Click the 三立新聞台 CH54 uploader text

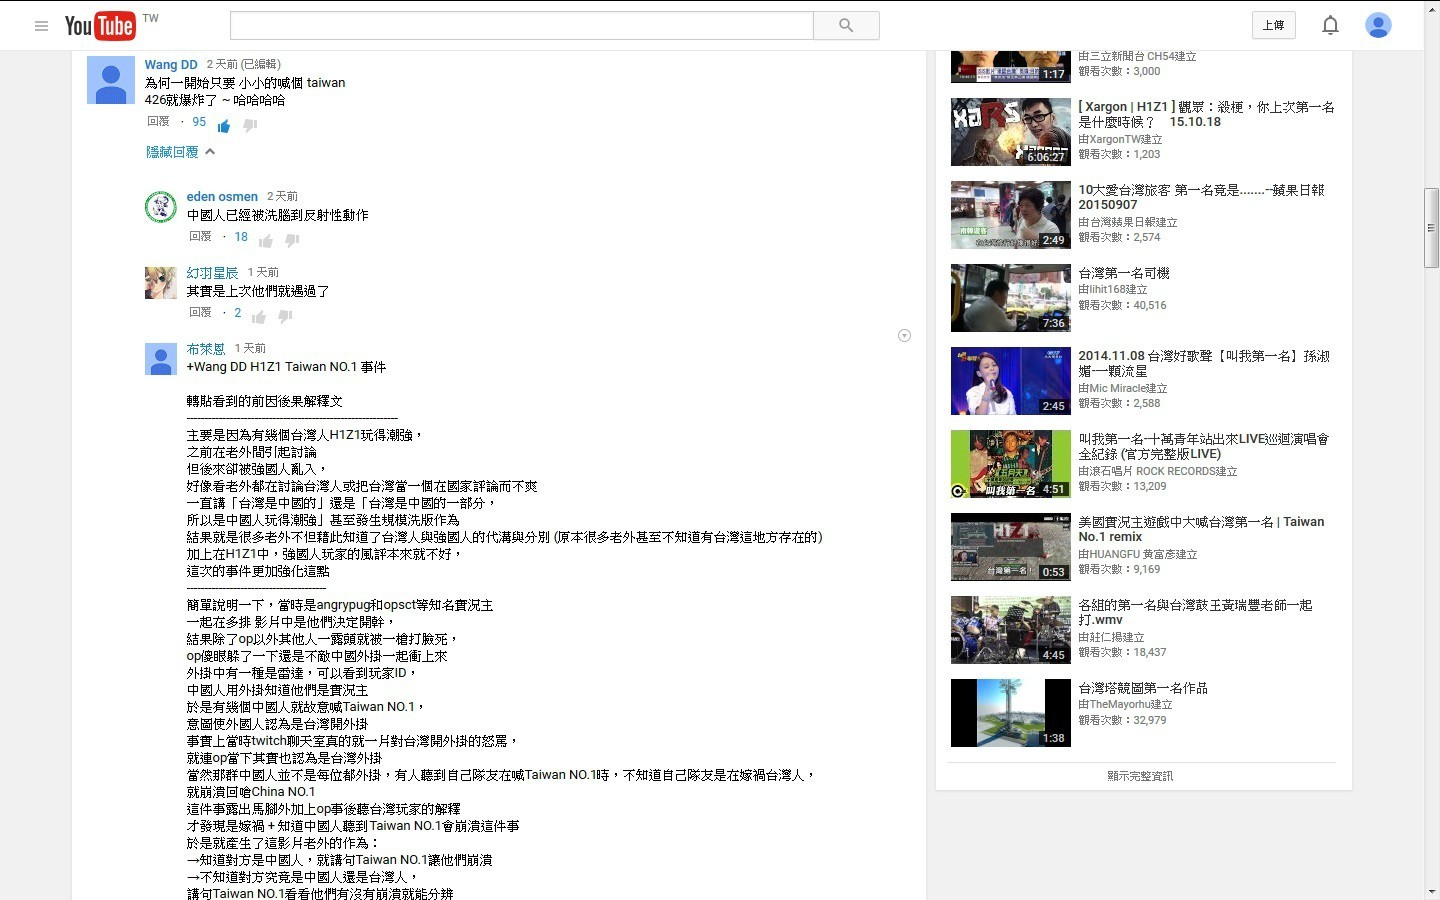(1137, 57)
